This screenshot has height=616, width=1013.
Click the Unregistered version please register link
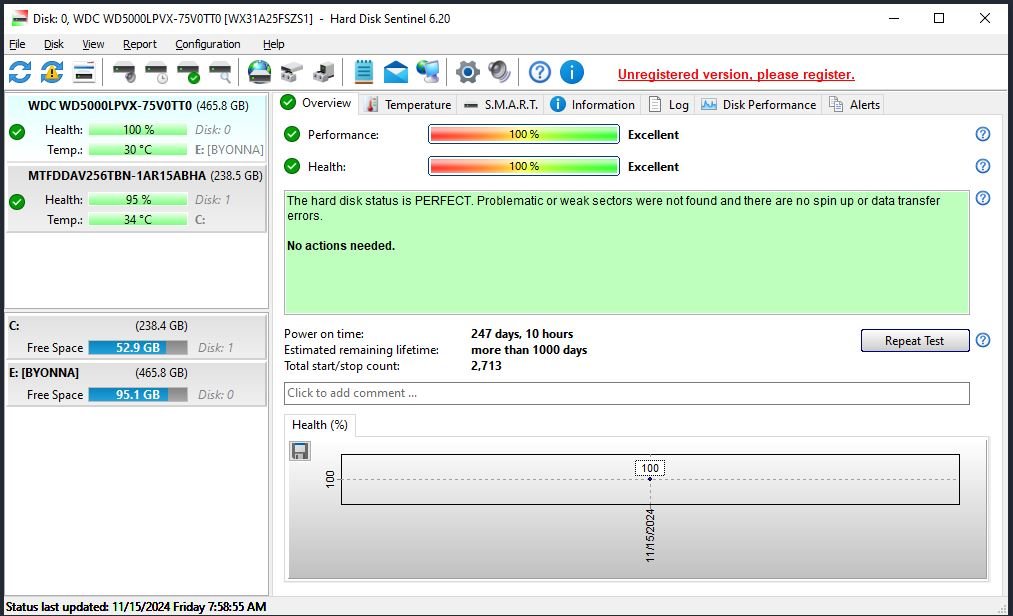736,74
